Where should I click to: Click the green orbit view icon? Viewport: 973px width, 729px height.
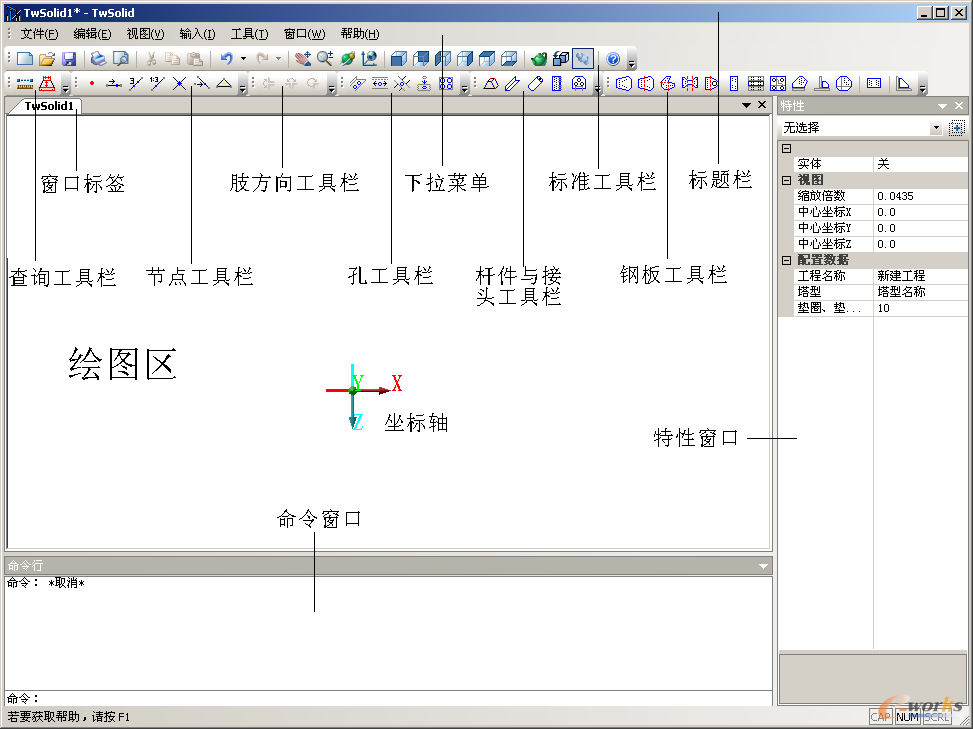pos(347,59)
